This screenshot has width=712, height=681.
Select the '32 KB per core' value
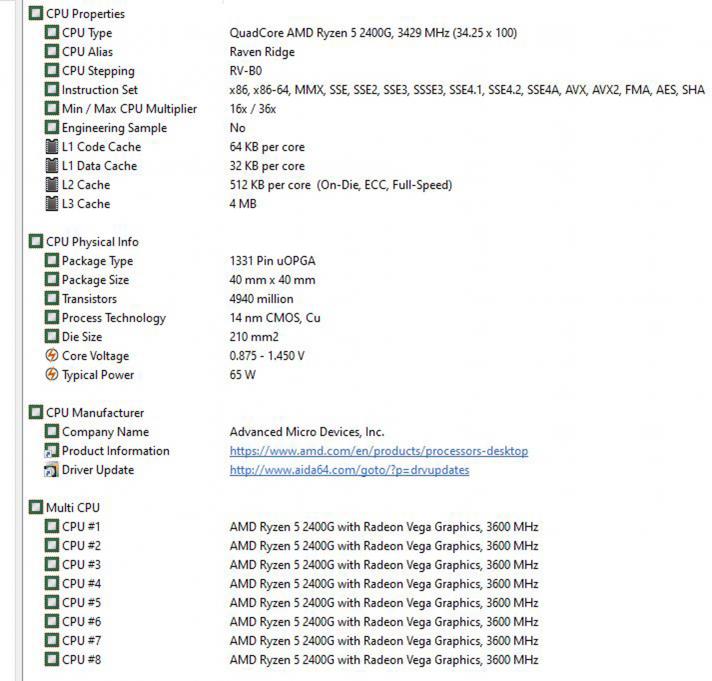[267, 166]
